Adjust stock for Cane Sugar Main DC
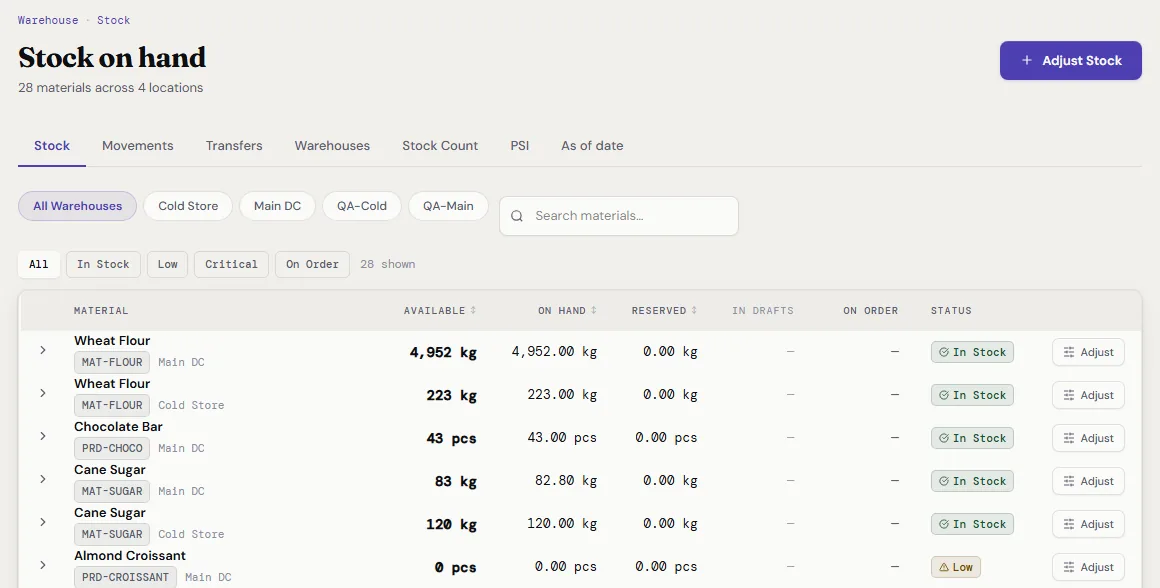This screenshot has height=588, width=1160. pyautogui.click(x=1088, y=481)
